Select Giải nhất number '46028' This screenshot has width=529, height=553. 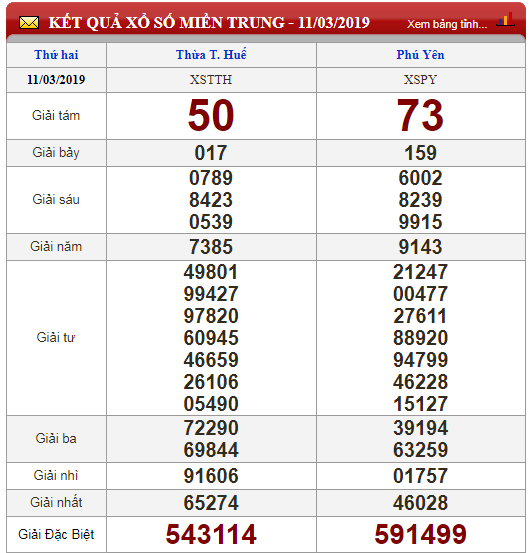point(420,503)
